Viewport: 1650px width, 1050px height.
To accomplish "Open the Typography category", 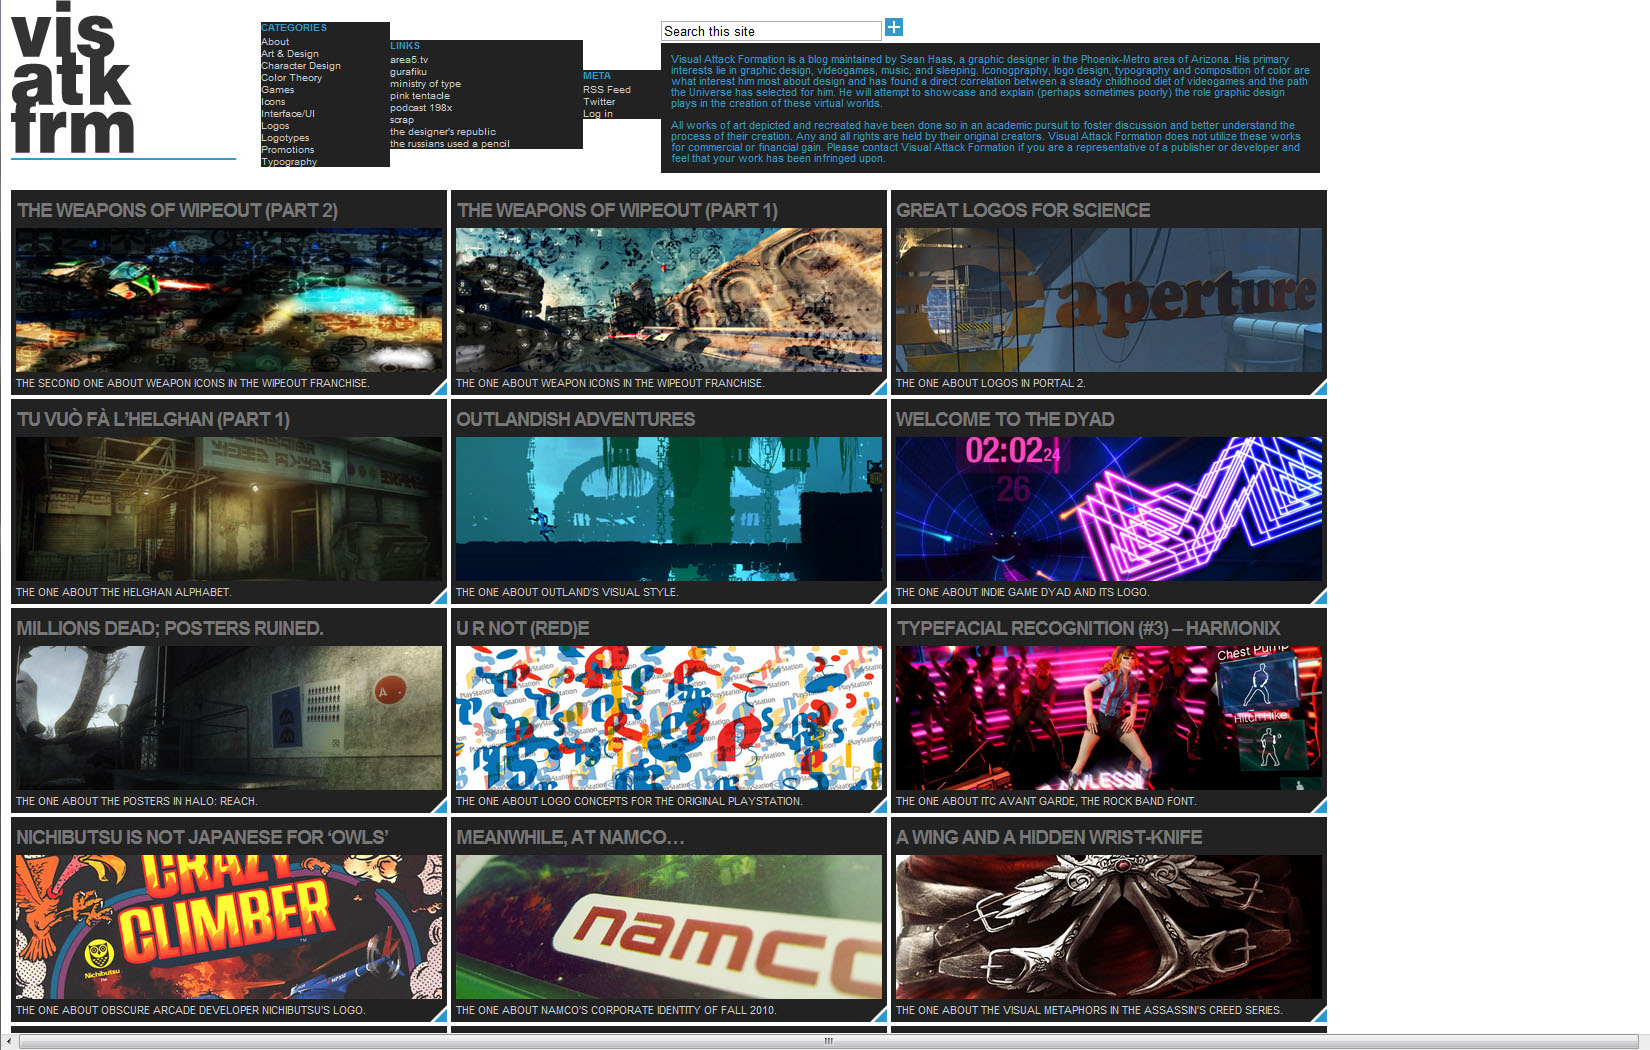I will click(x=289, y=162).
